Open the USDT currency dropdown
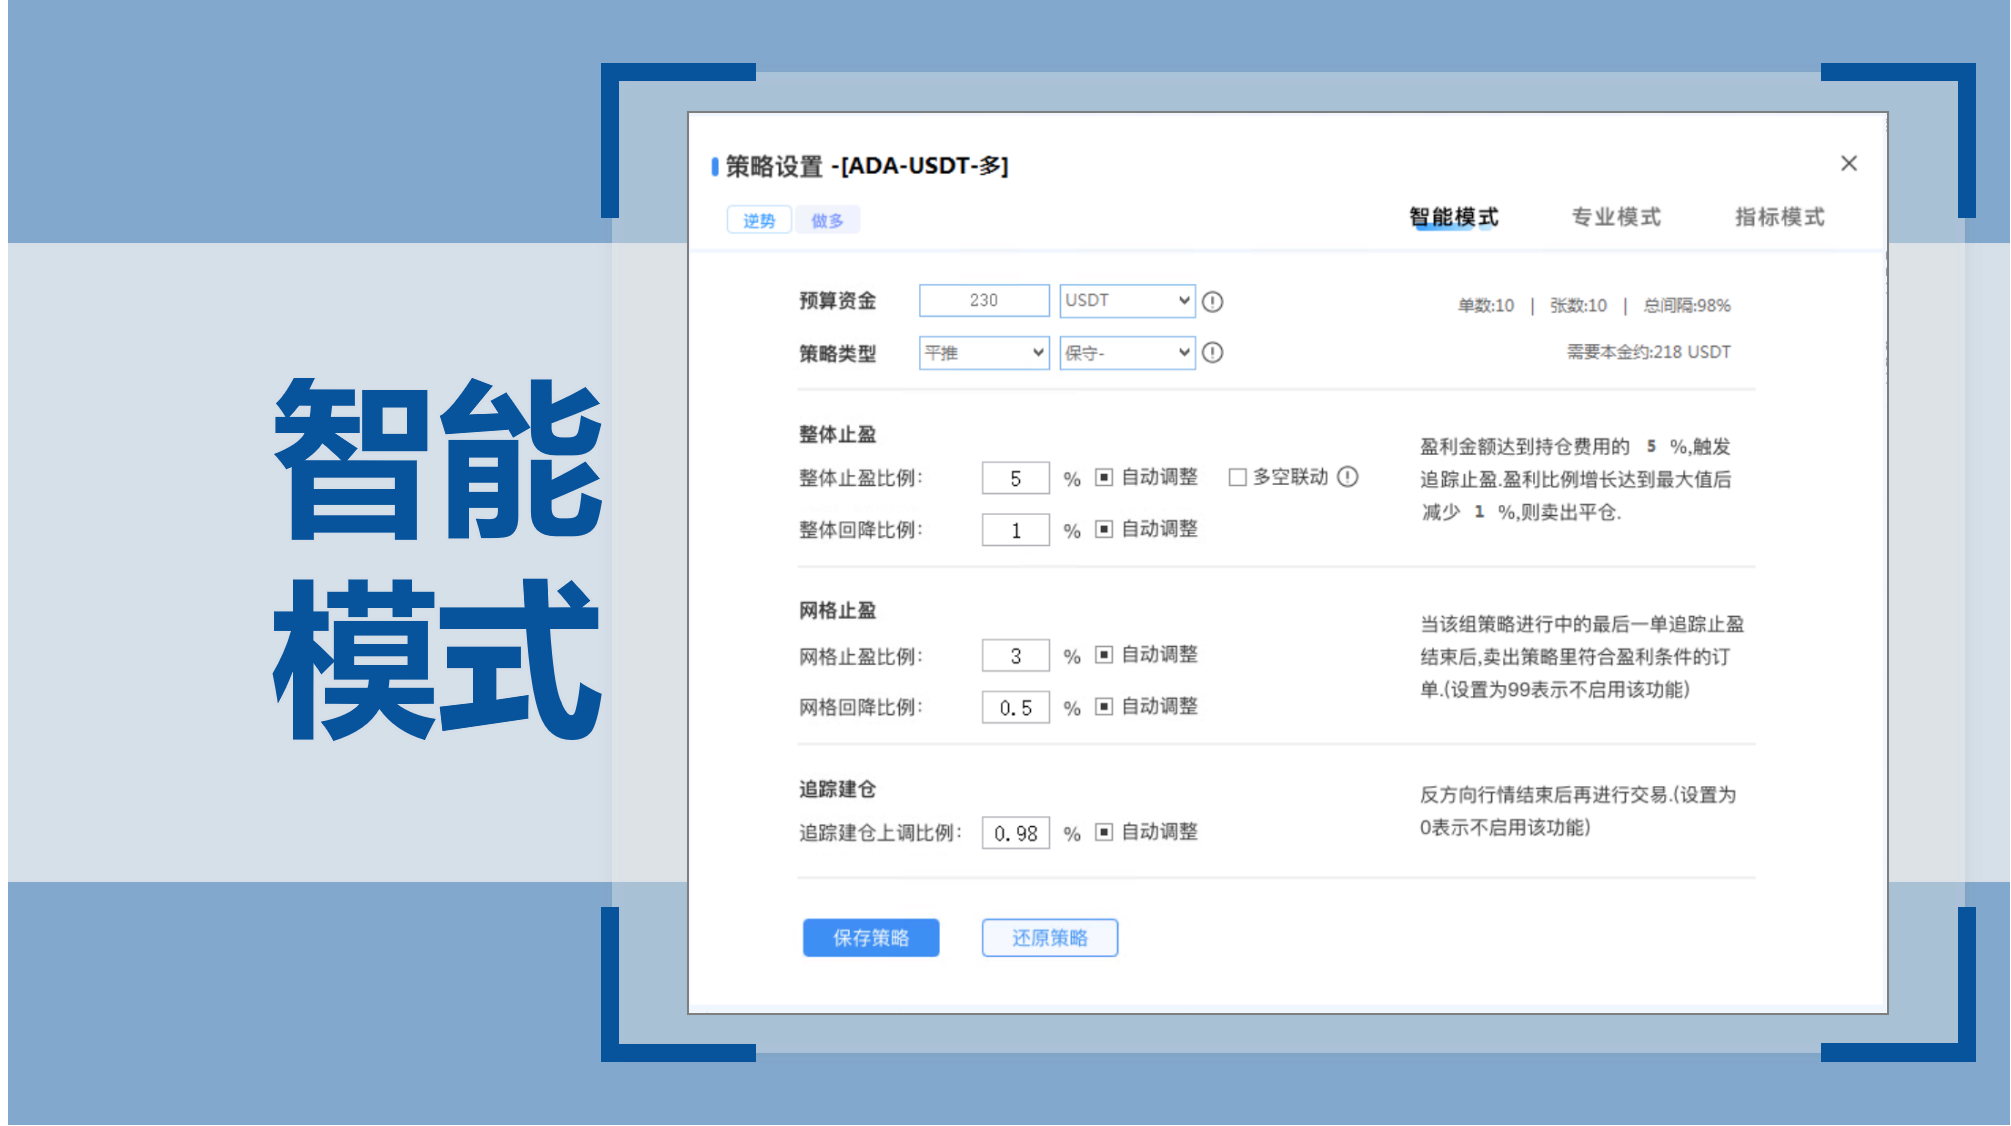The width and height of the screenshot is (2011, 1126). [1127, 300]
